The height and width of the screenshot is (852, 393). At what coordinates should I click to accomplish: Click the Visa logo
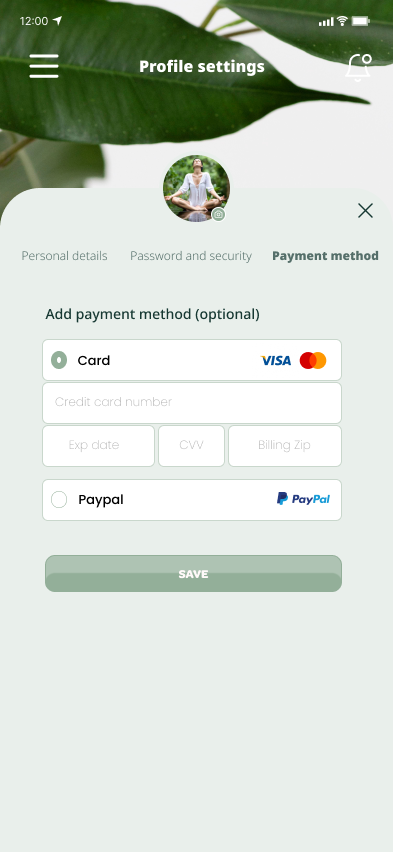276,360
